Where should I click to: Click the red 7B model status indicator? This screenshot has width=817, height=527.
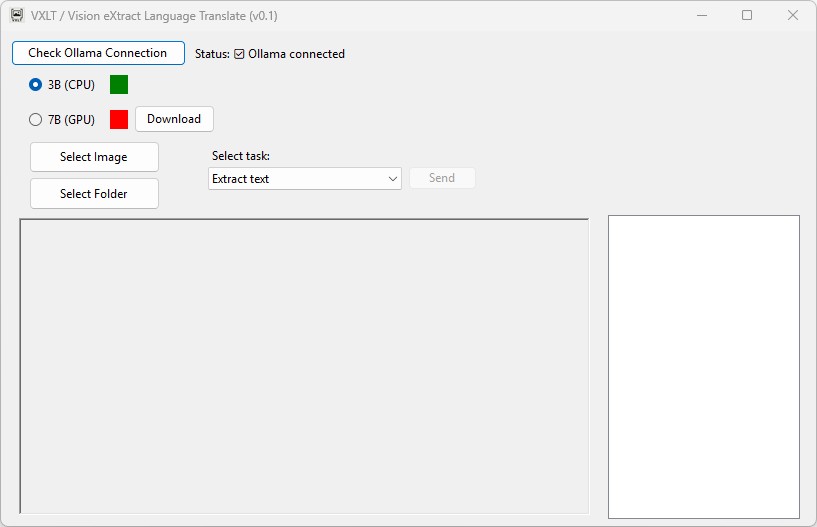tap(119, 119)
